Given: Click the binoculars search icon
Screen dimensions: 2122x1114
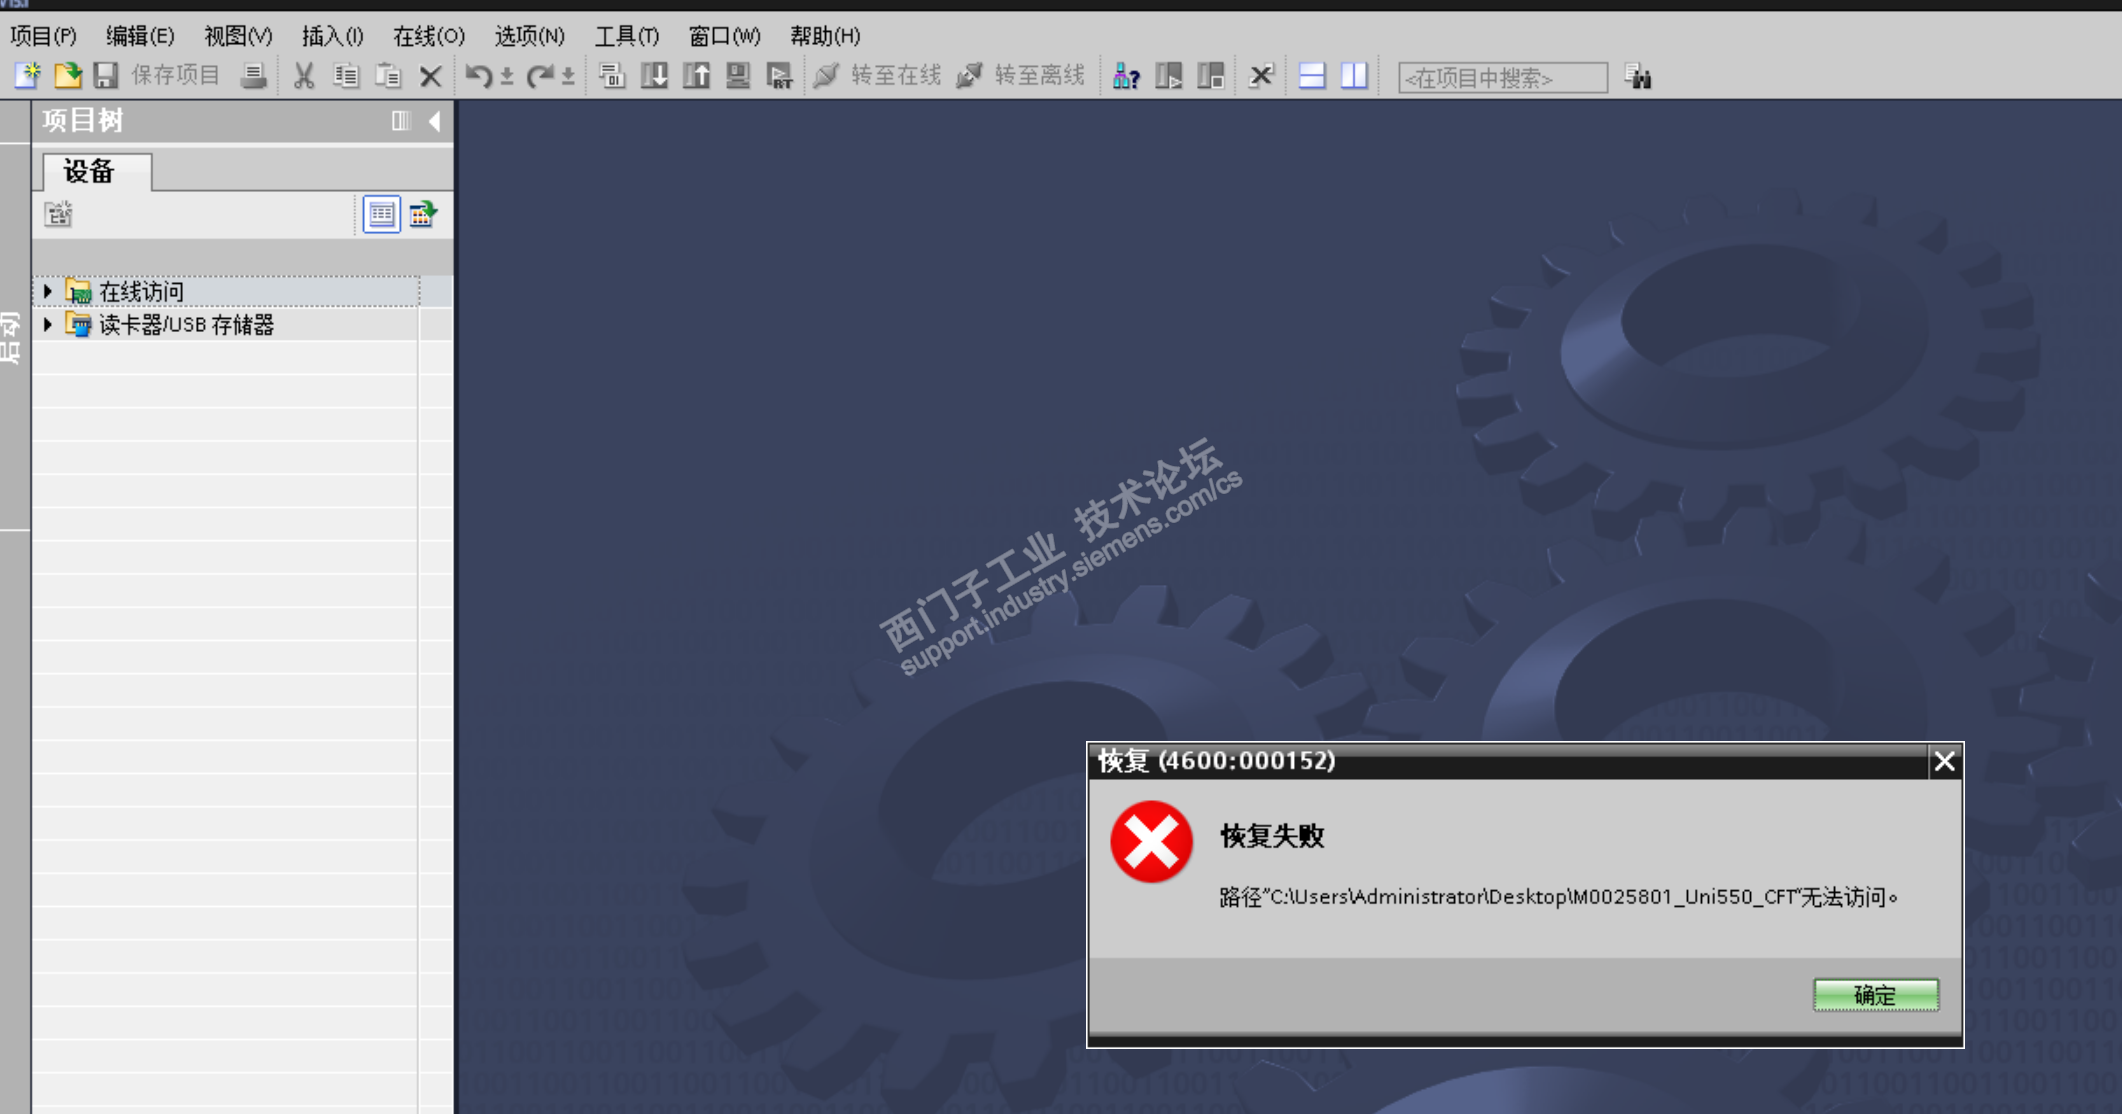Looking at the screenshot, I should tap(1638, 77).
